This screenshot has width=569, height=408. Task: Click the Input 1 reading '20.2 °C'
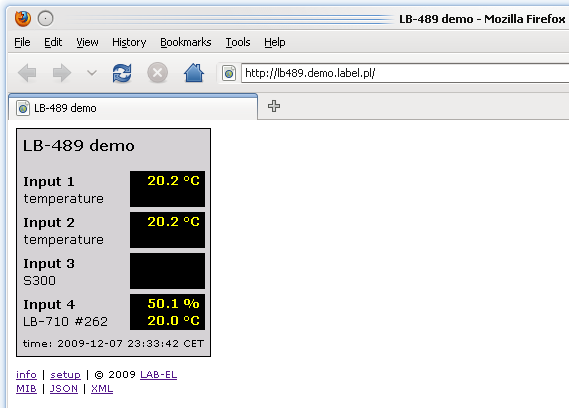click(173, 180)
